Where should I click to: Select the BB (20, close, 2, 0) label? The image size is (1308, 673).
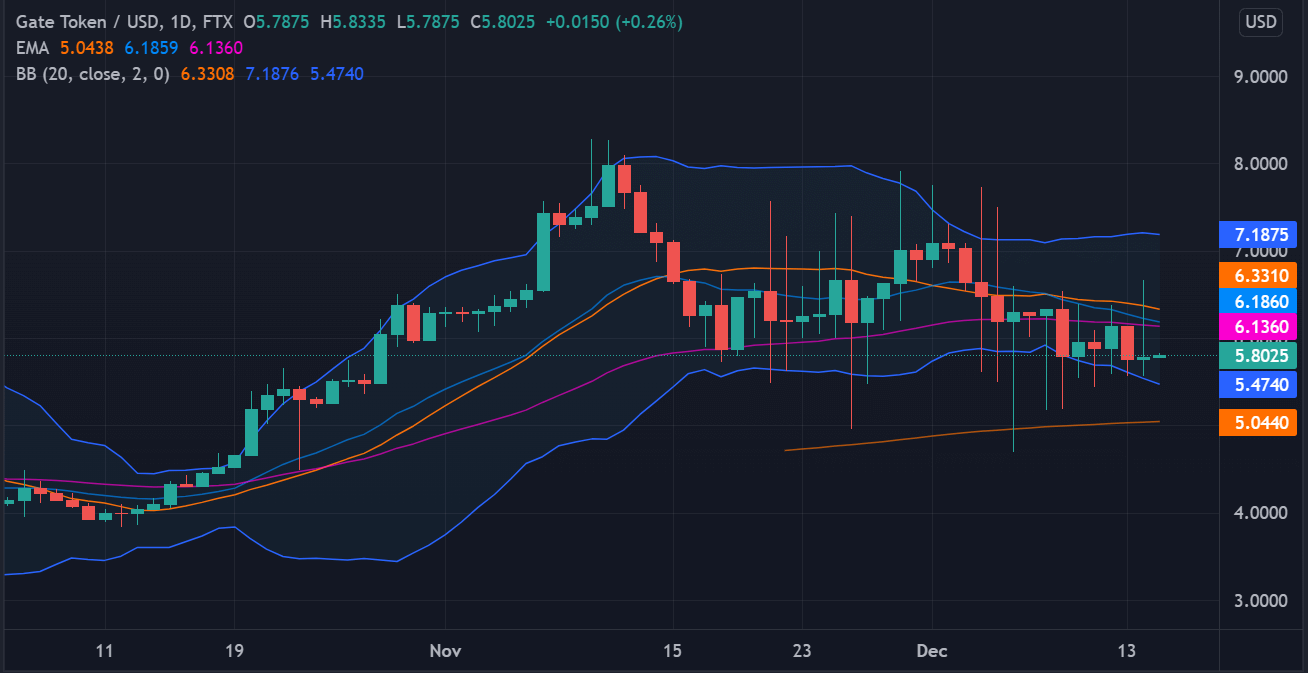[x=92, y=73]
